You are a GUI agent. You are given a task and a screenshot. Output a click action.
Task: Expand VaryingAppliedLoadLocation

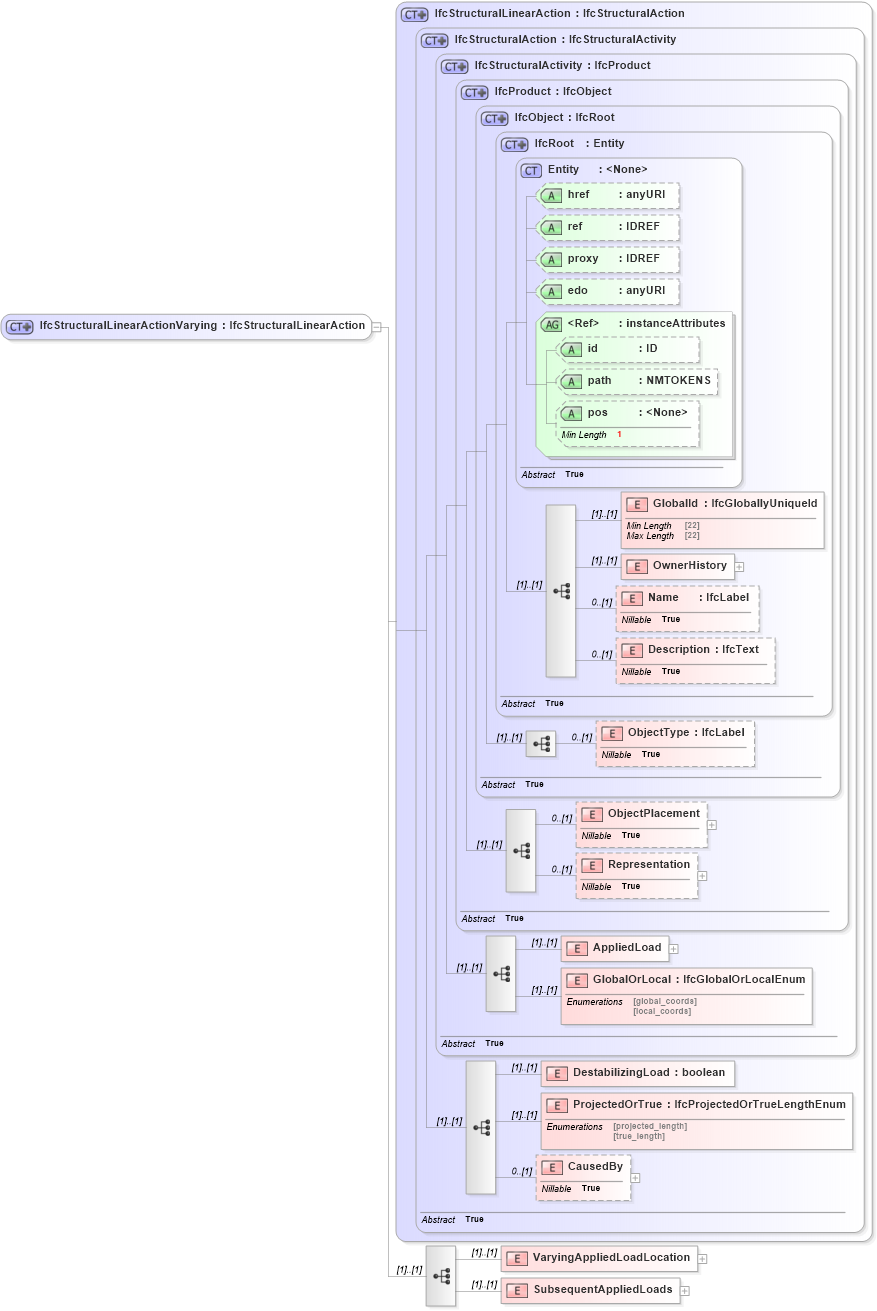click(703, 1258)
